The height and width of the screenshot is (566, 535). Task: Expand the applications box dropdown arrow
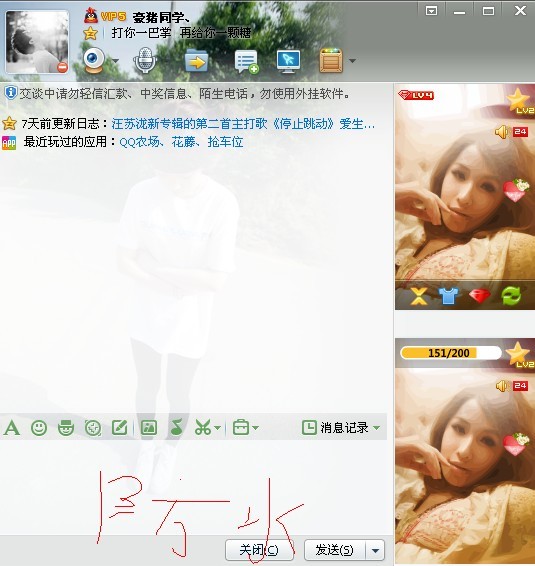pyautogui.click(x=352, y=61)
